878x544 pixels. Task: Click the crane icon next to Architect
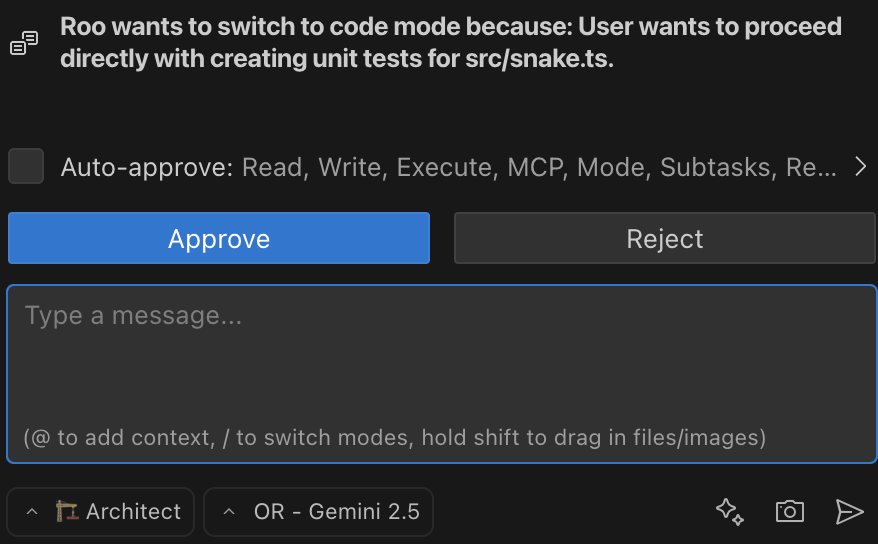pos(67,512)
